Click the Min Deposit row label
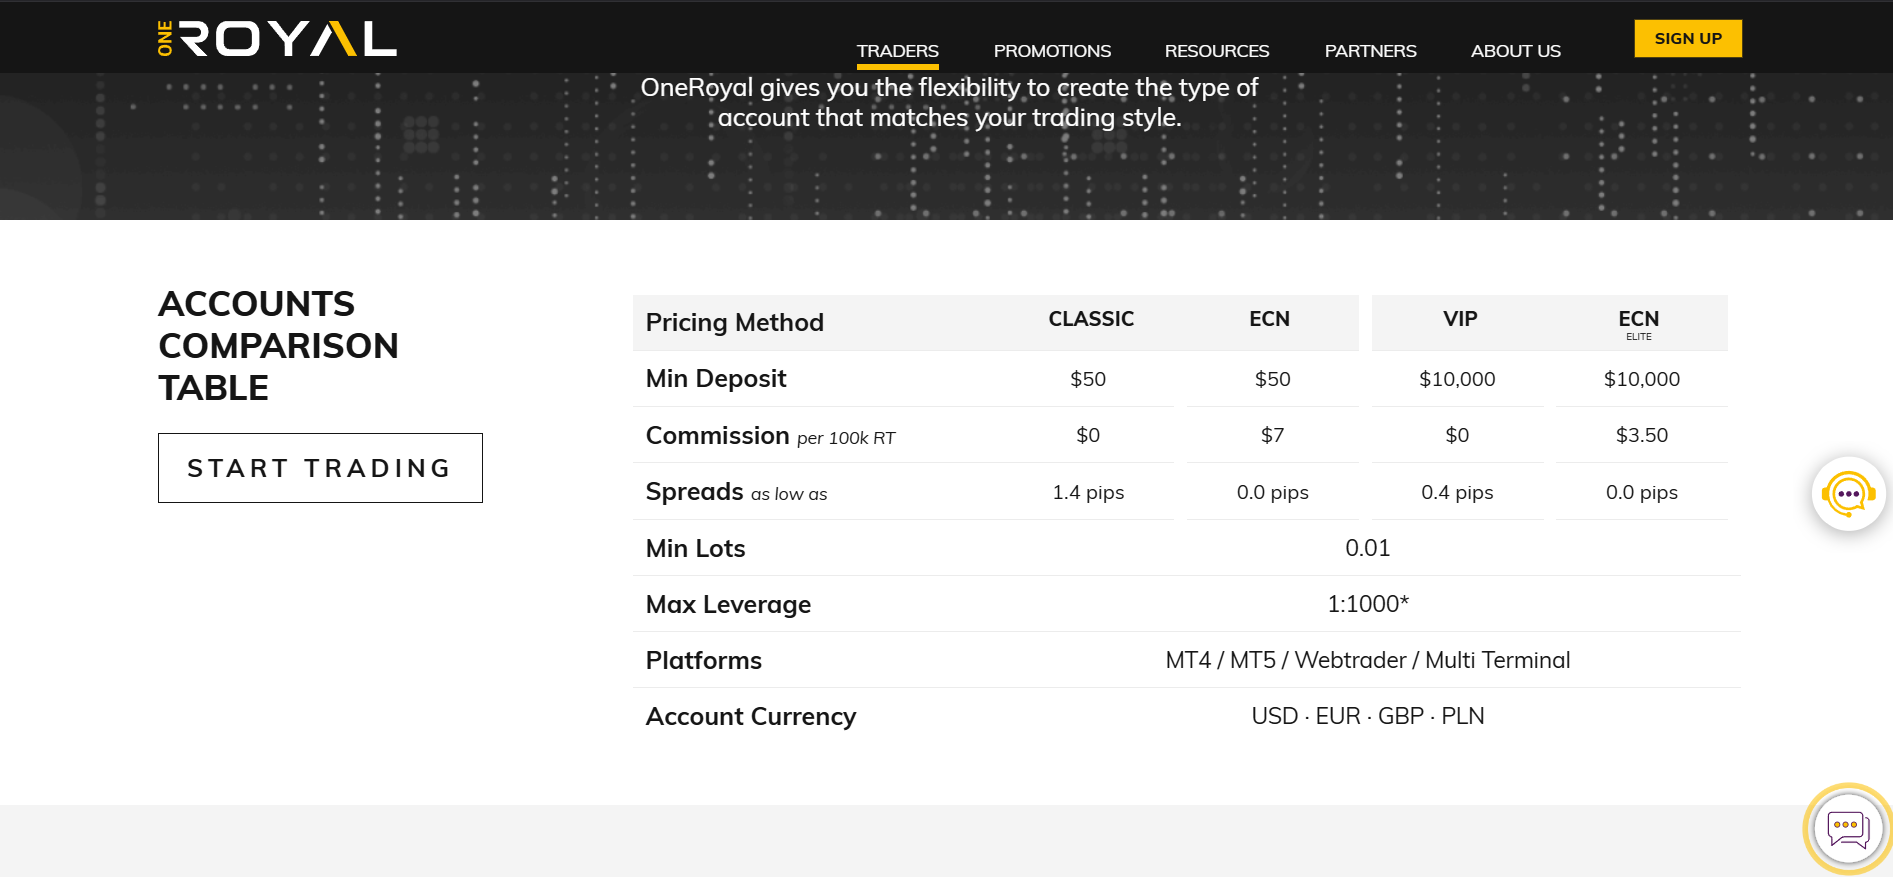1893x877 pixels. (x=716, y=378)
